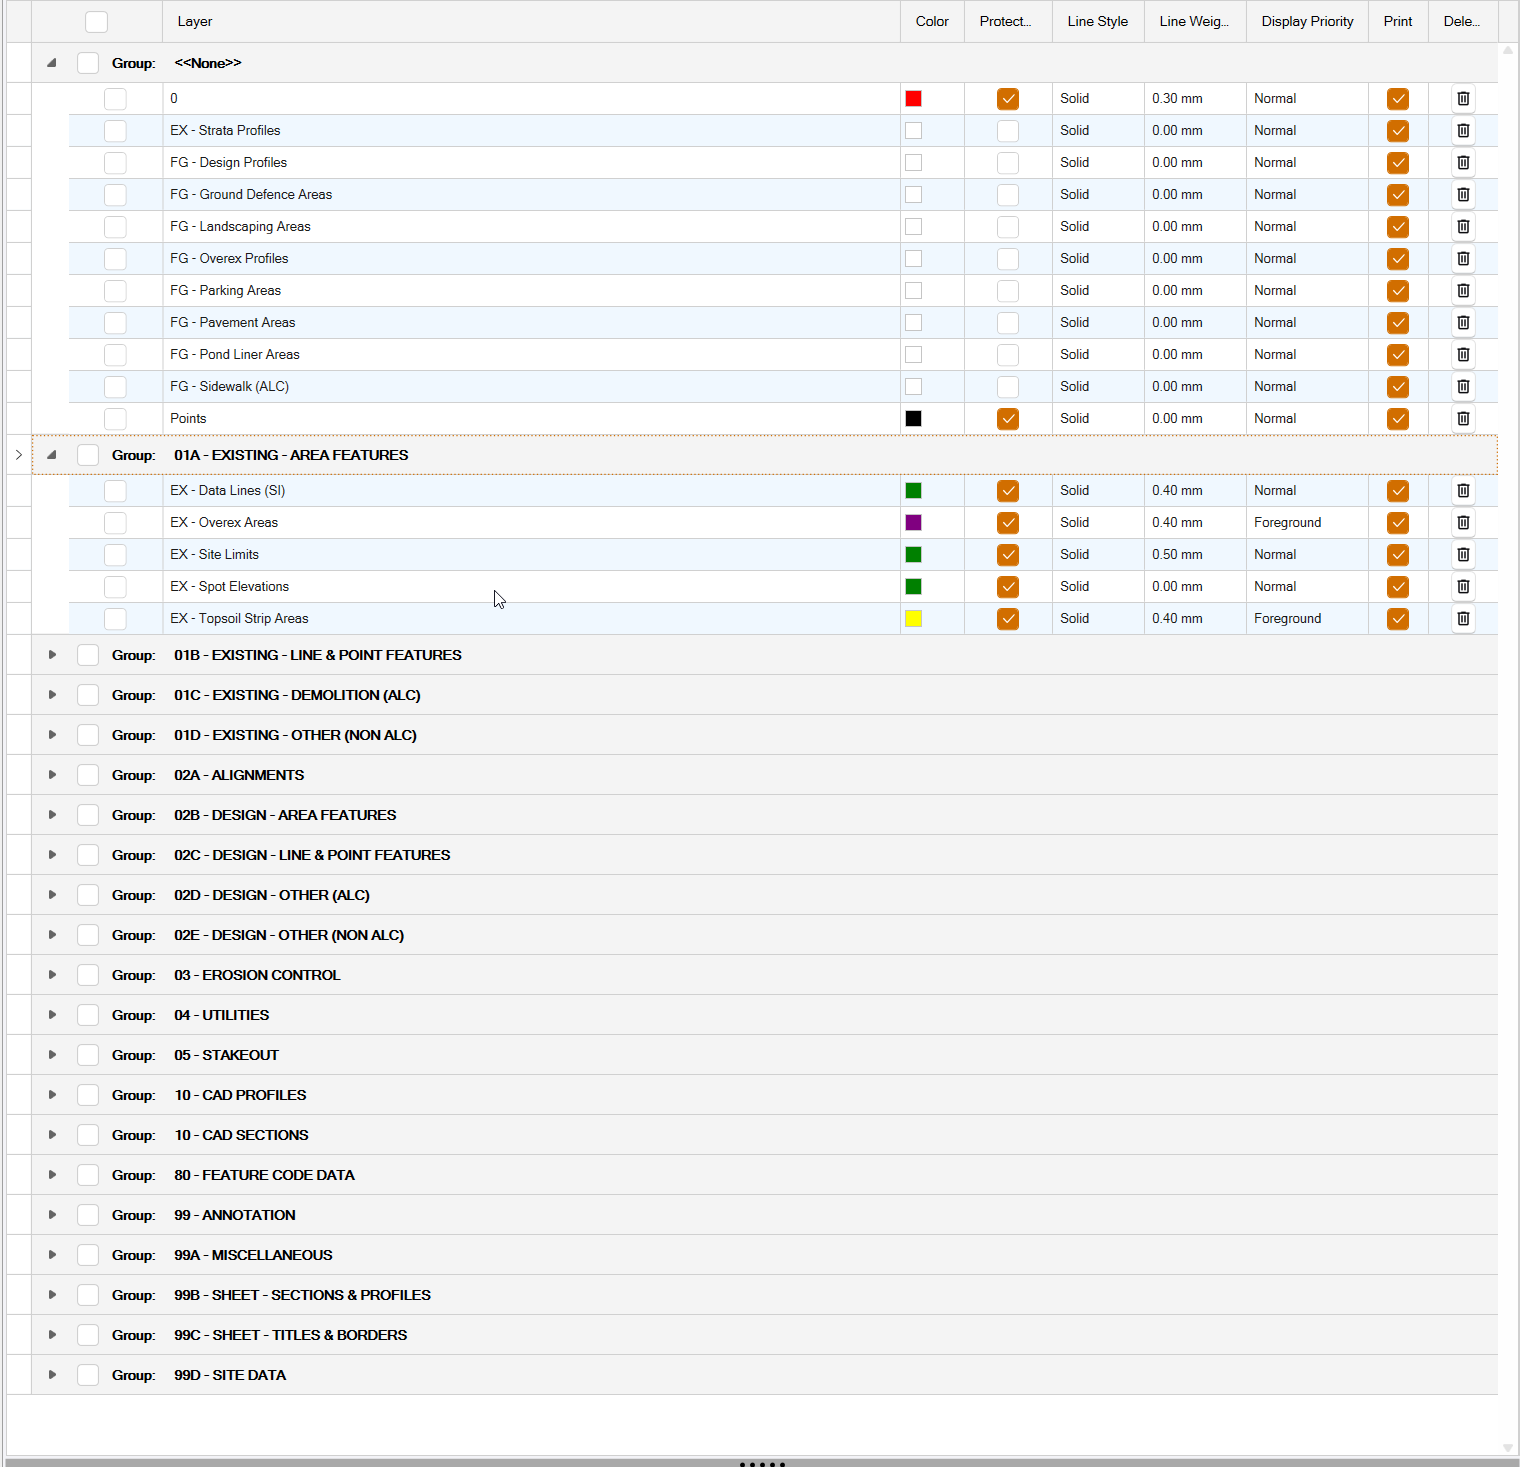Viewport: 1520px width, 1467px height.
Task: Open the purple color swatch for EX - Overex Areas
Action: (913, 523)
